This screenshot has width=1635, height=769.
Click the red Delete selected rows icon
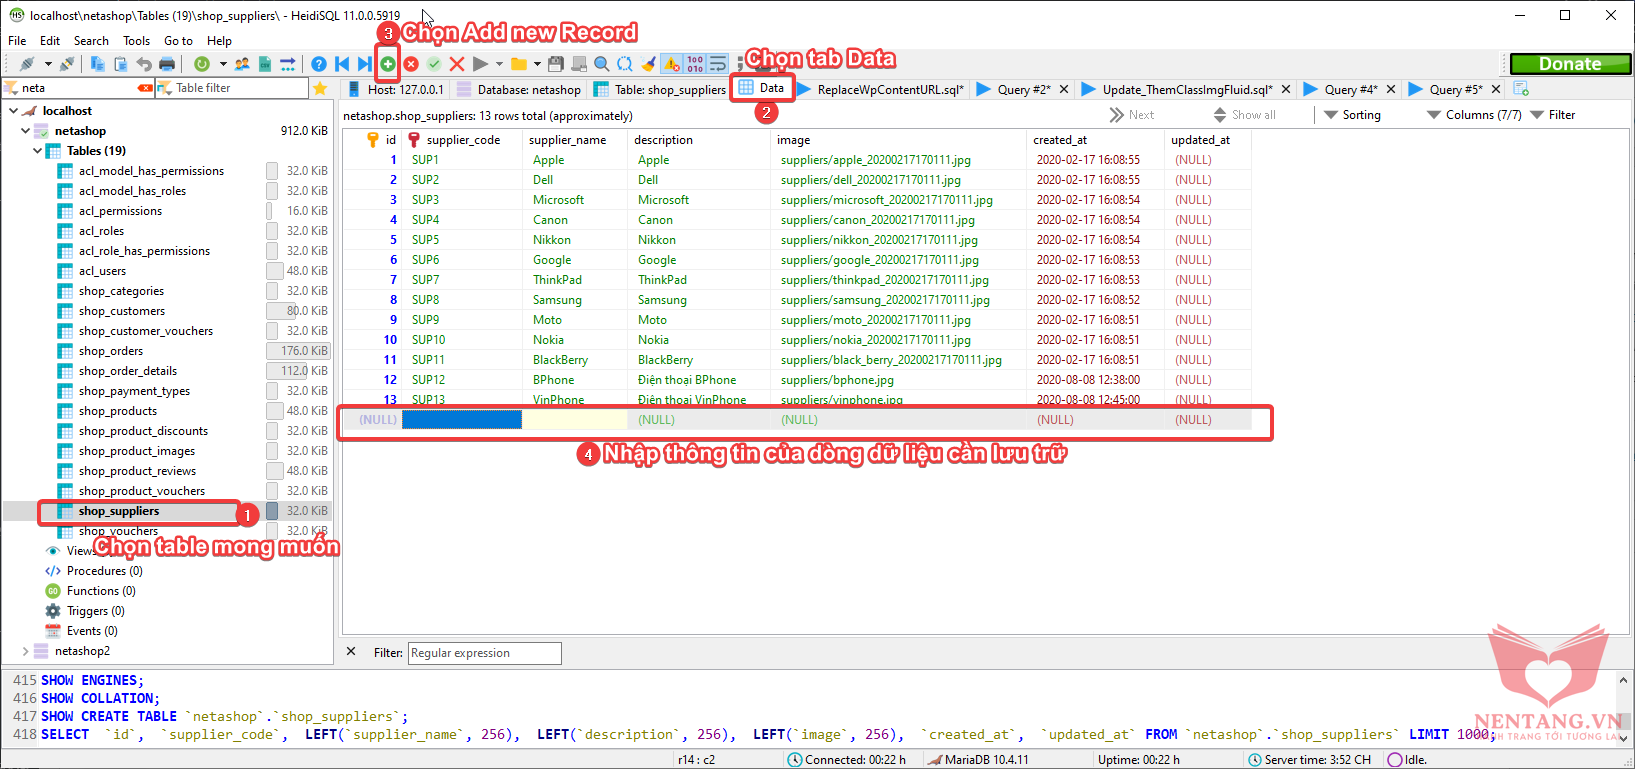pyautogui.click(x=411, y=64)
